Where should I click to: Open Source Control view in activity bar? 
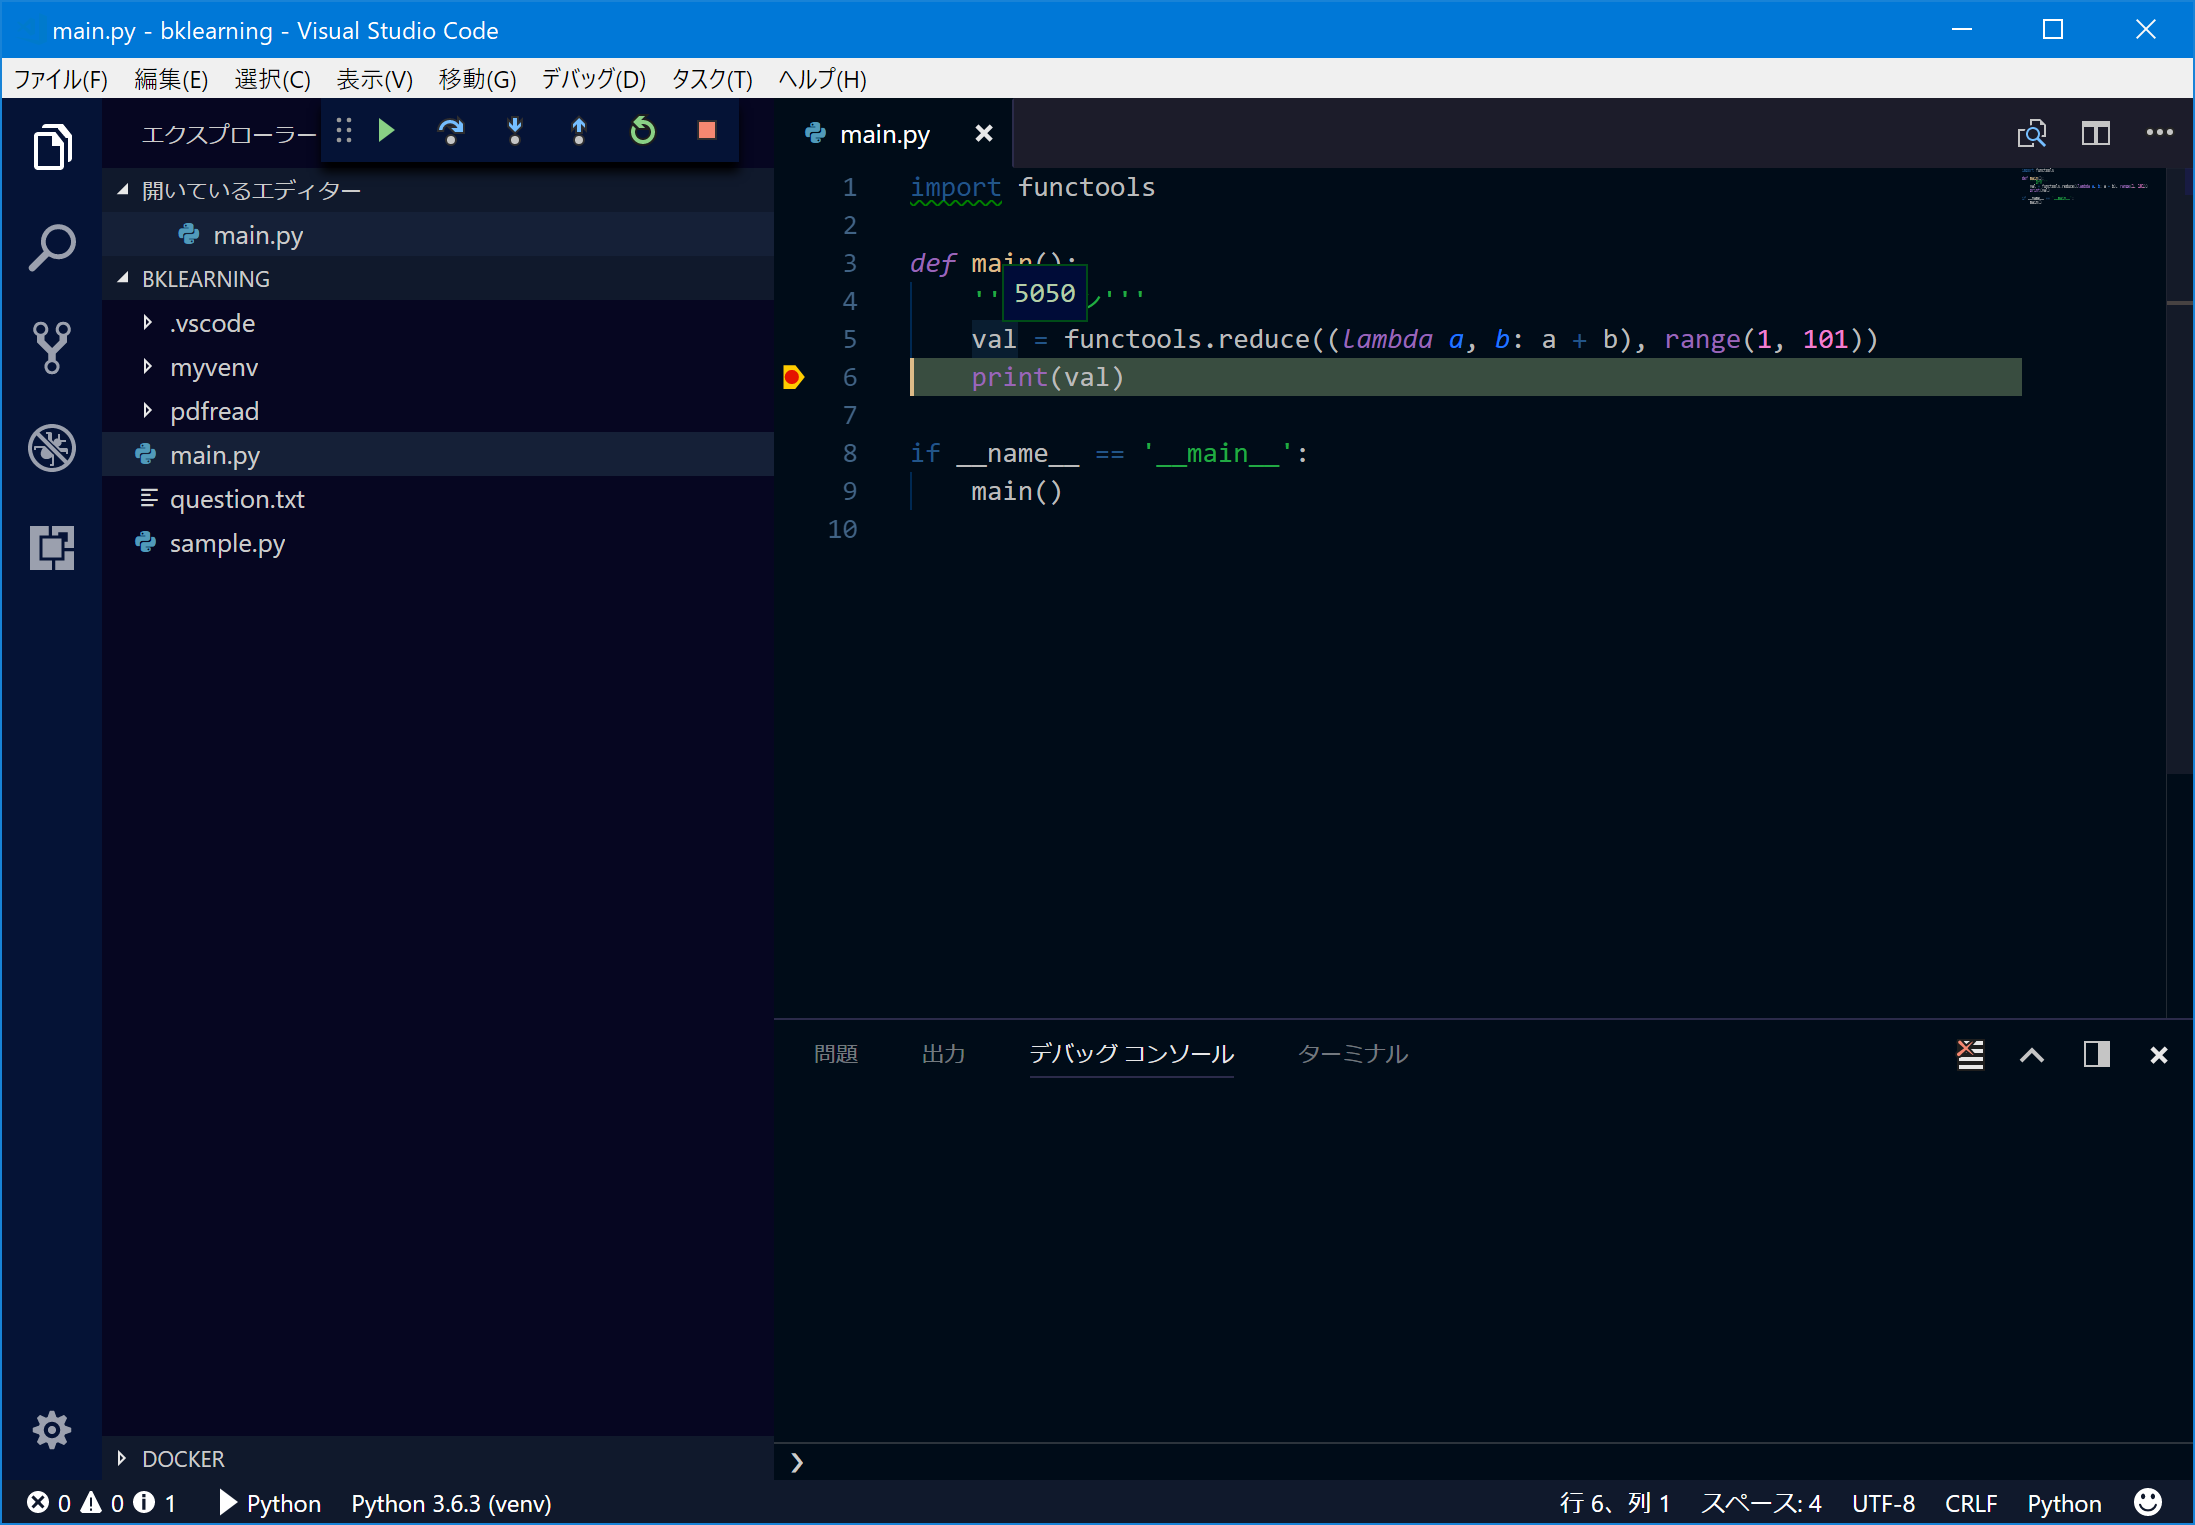point(52,347)
